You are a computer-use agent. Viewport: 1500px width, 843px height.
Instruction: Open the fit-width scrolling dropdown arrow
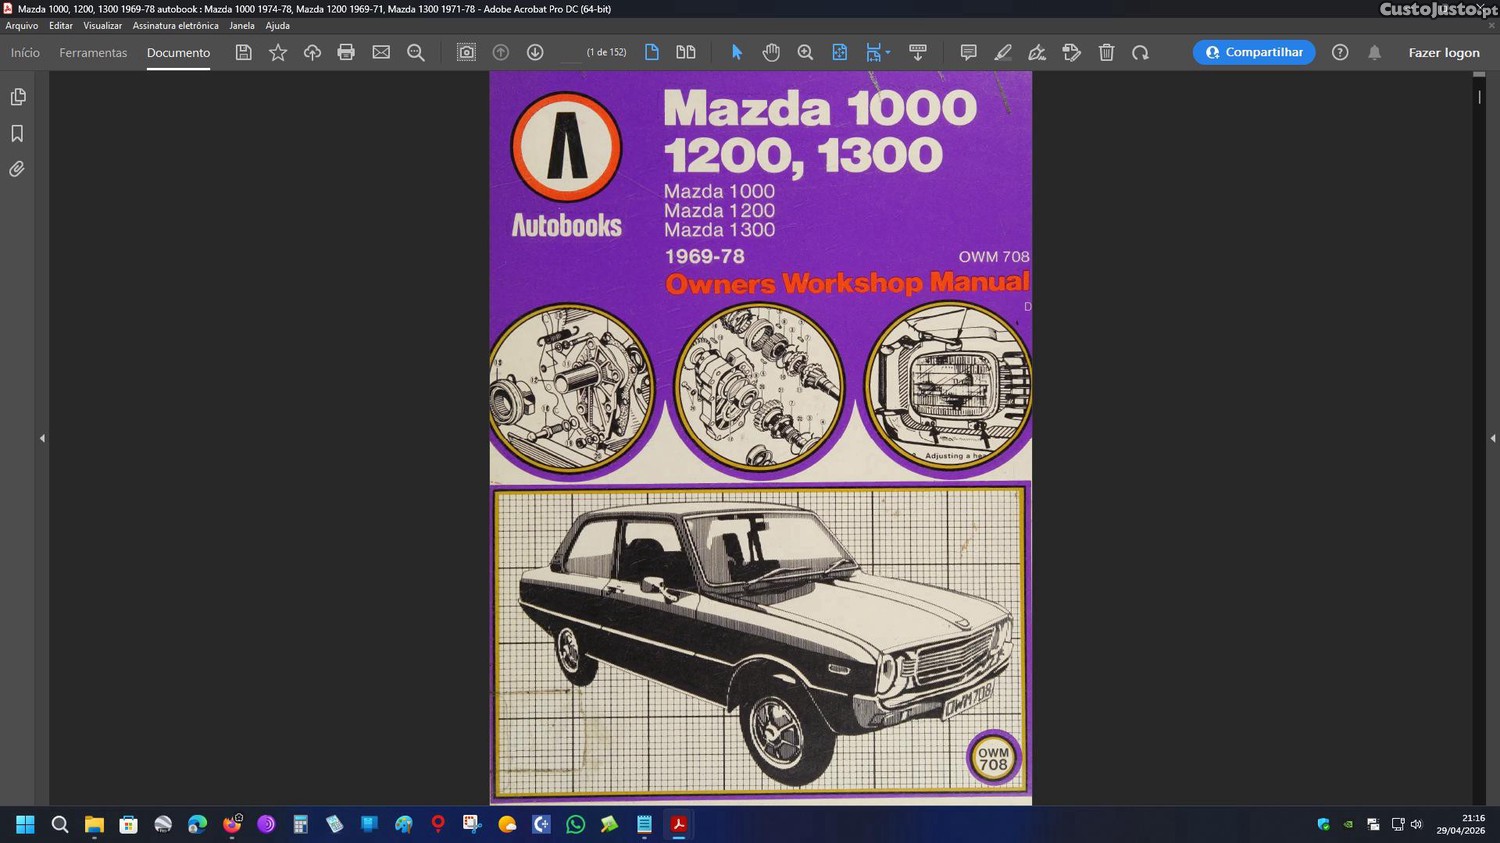888,53
